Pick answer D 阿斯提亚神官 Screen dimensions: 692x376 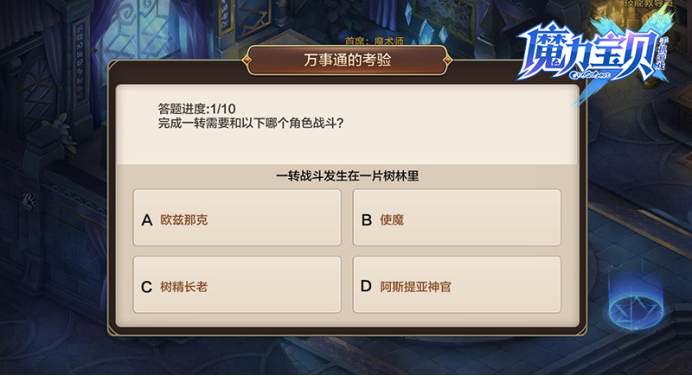pos(457,285)
